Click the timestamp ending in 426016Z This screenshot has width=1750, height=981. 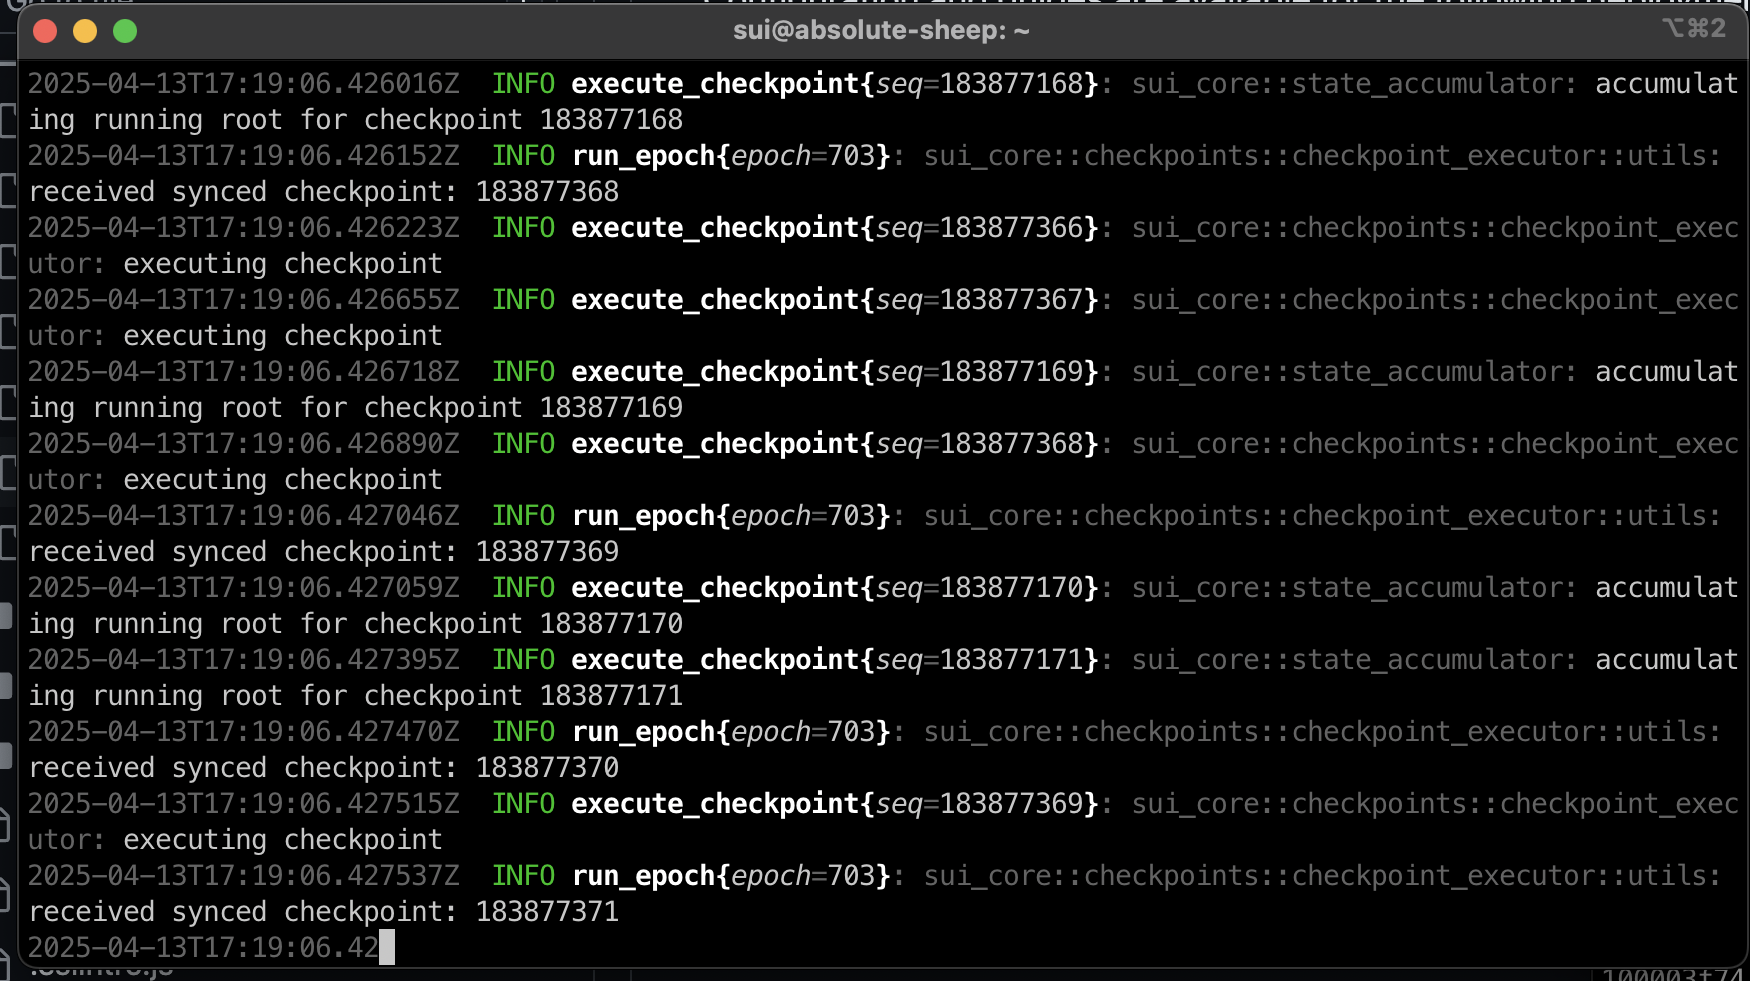[x=244, y=84]
